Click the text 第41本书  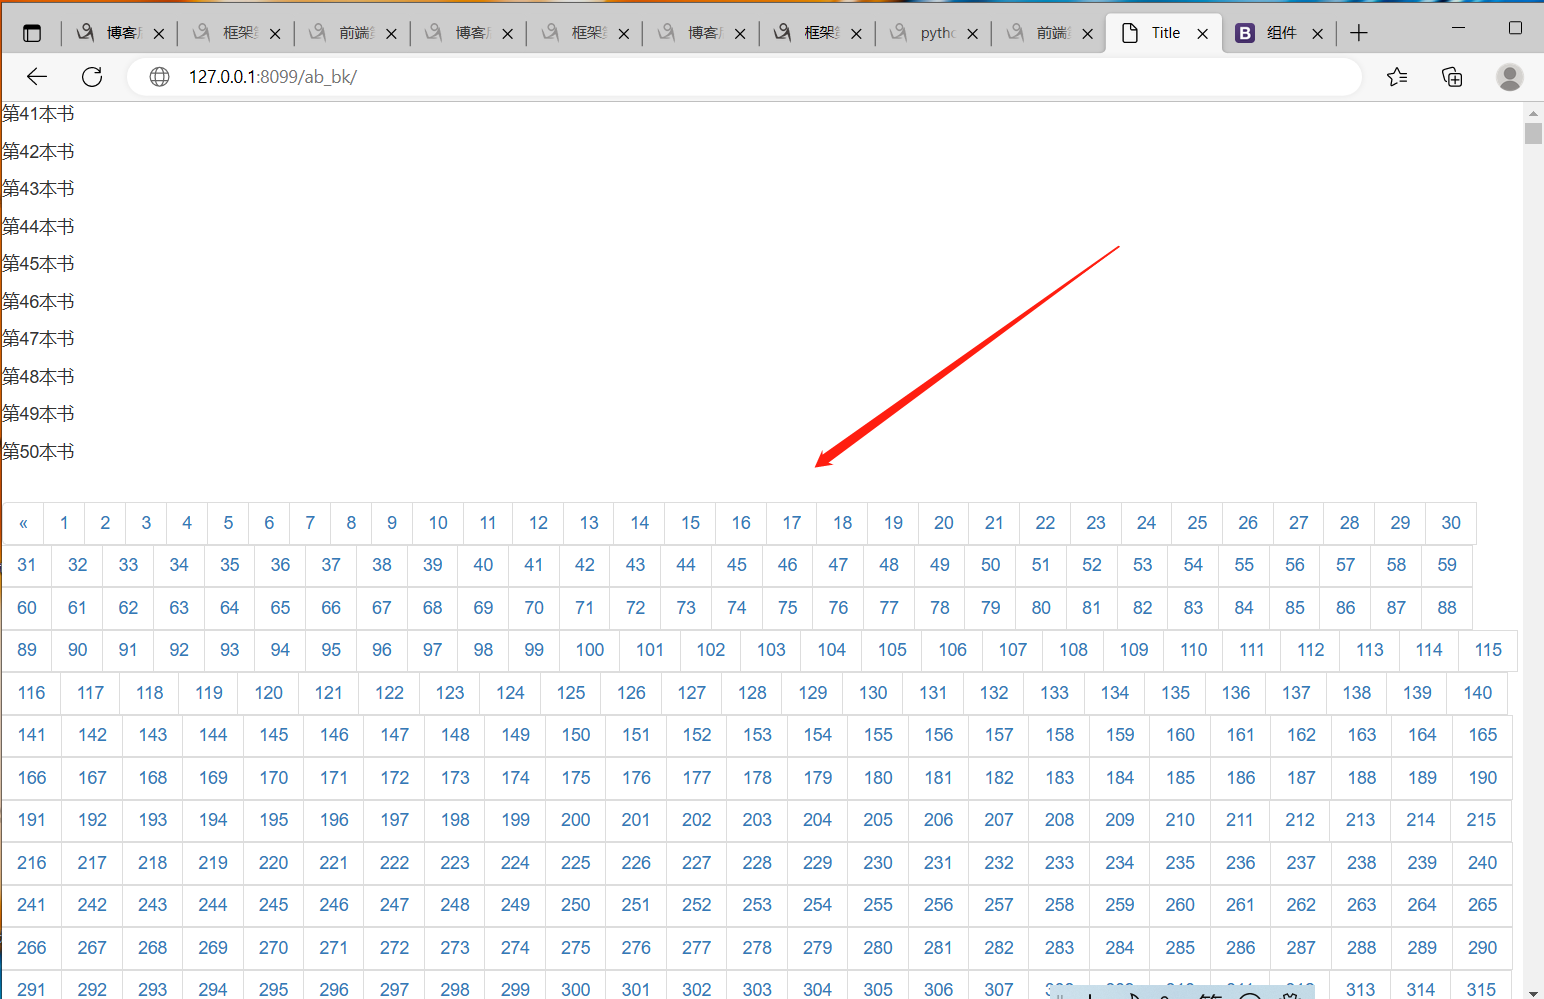point(38,114)
